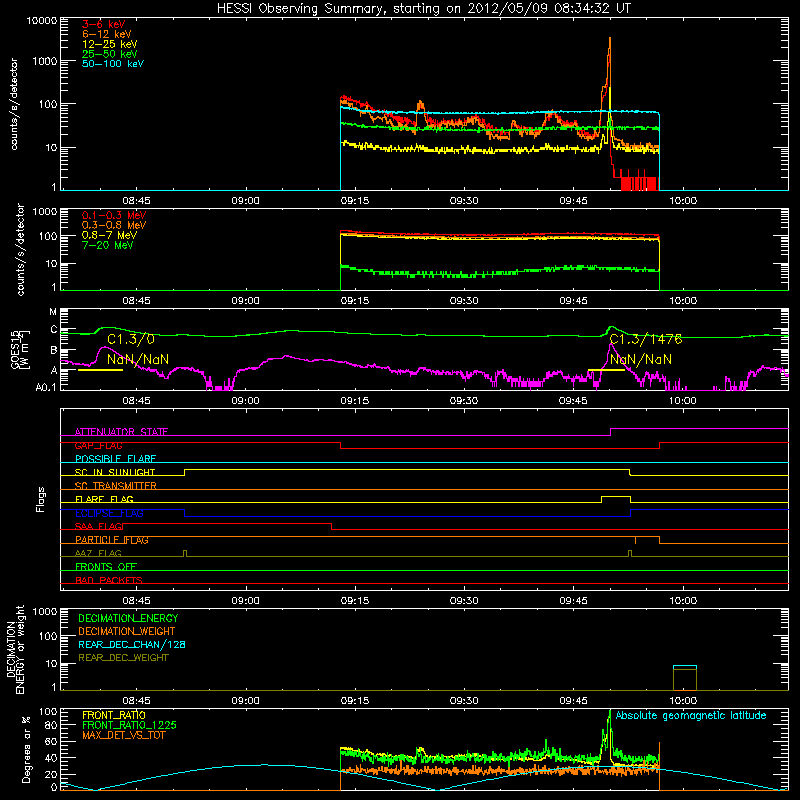Select the 6-12 keV legend label
This screenshot has width=800, height=800.
pyautogui.click(x=107, y=34)
